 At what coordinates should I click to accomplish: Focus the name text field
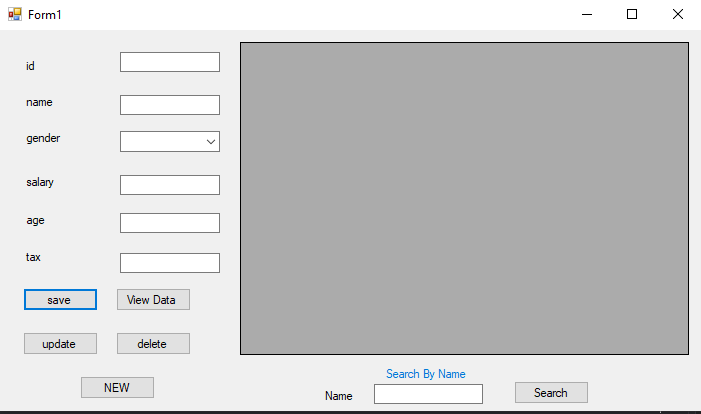point(170,105)
